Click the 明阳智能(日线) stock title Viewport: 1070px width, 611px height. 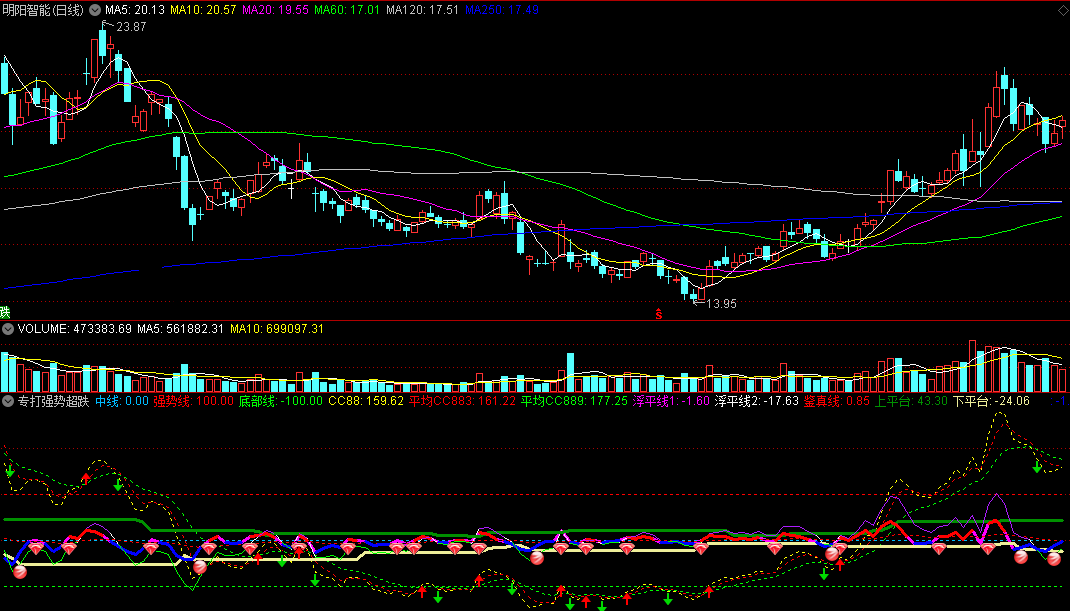43,10
